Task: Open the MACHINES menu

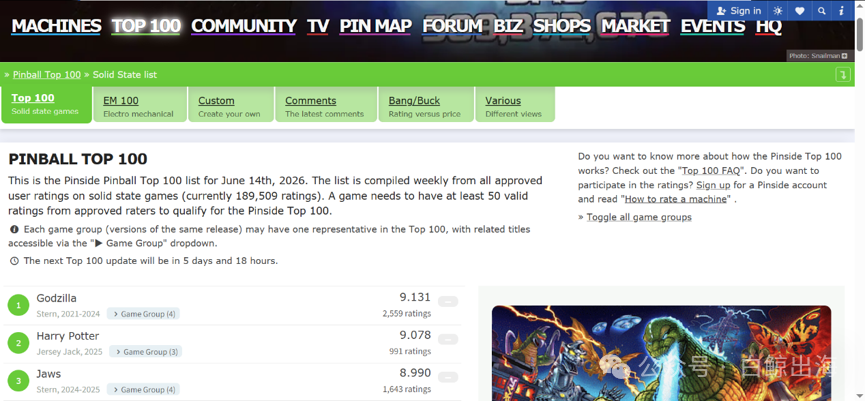Action: pos(56,26)
